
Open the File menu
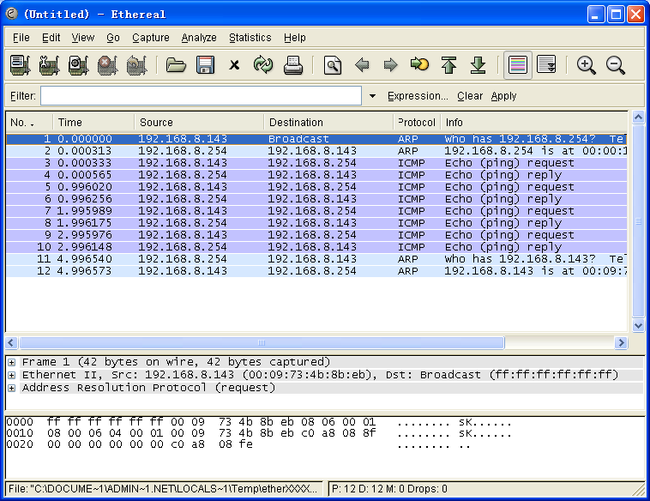(21, 38)
